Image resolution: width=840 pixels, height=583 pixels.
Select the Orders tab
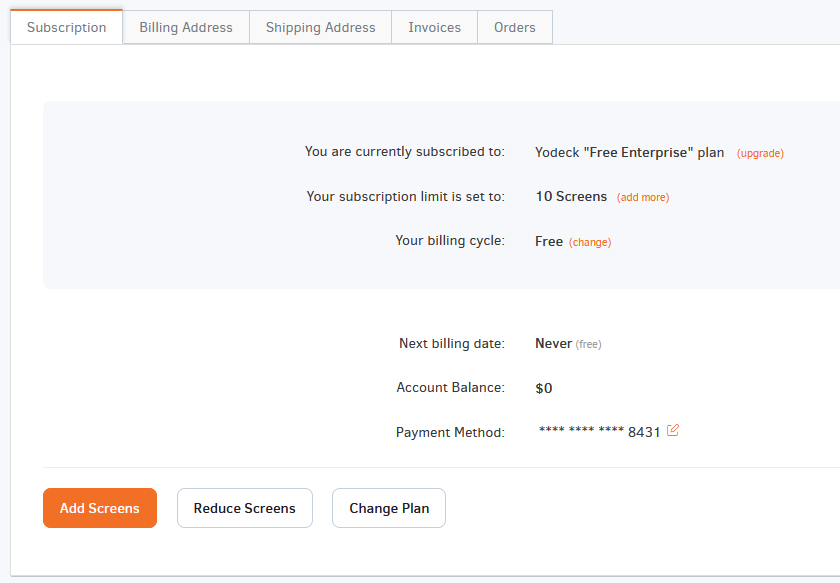(514, 27)
